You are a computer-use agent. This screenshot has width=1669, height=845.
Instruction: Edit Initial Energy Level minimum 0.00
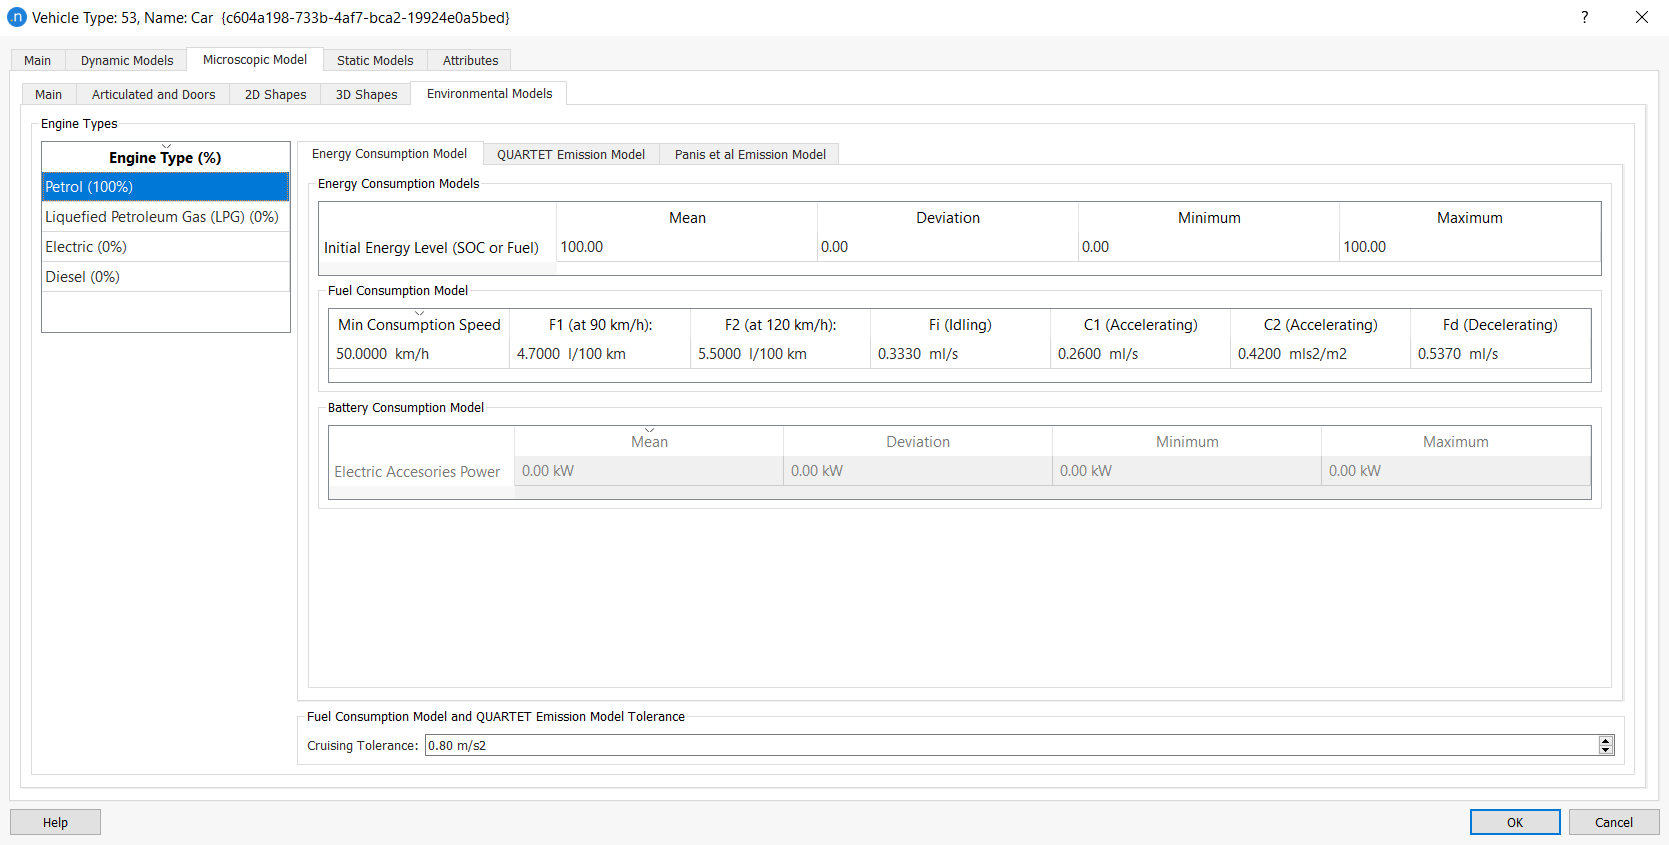[x=1209, y=247]
